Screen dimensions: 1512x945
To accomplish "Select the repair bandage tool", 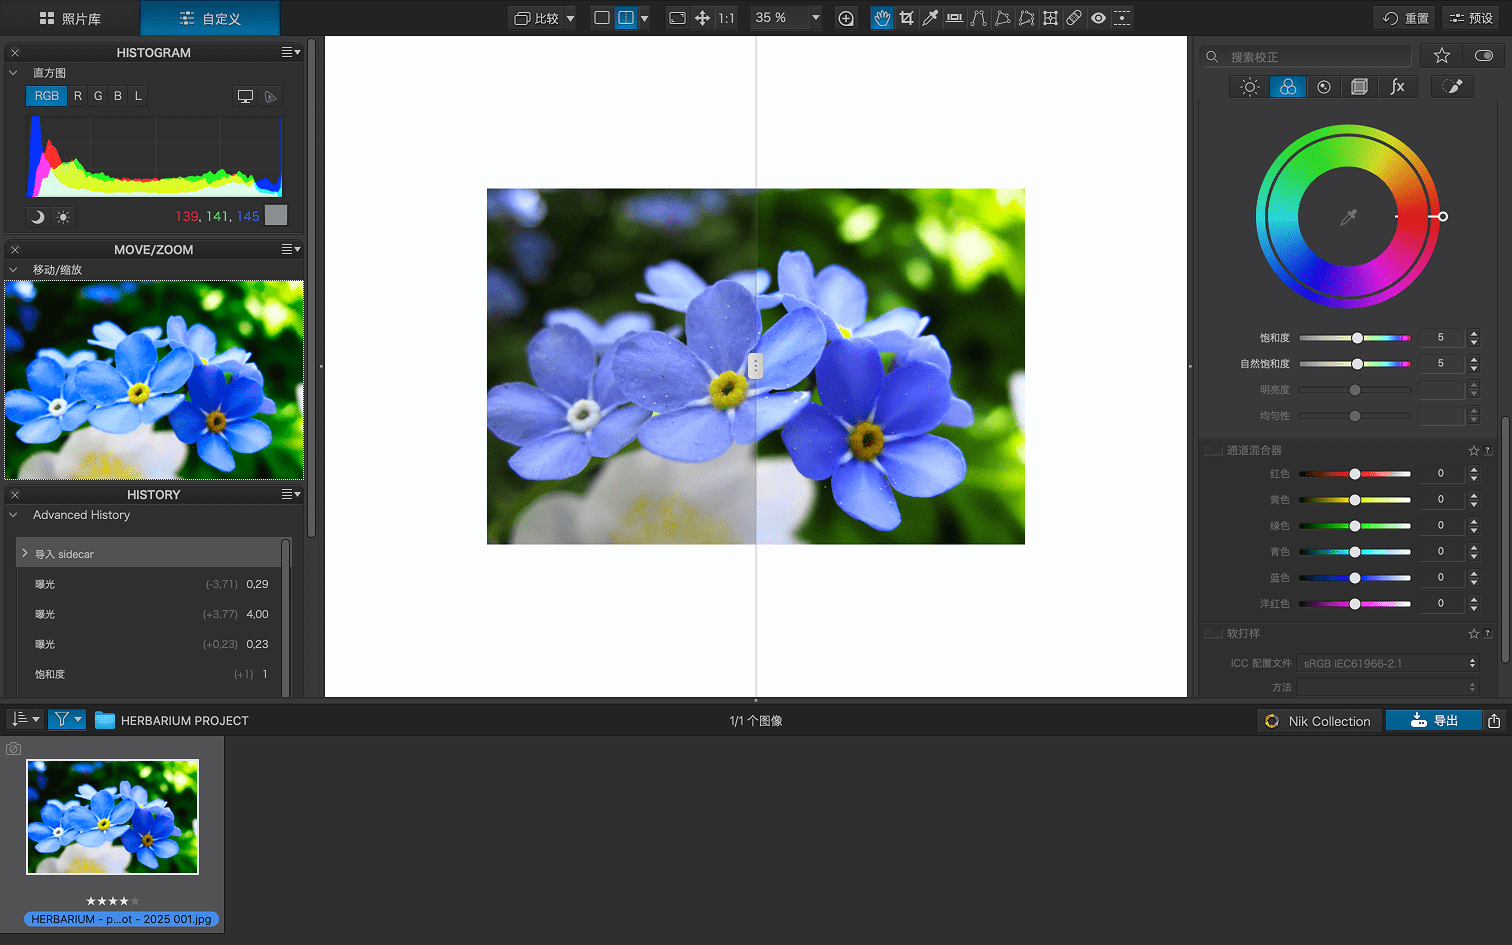I will [1074, 18].
